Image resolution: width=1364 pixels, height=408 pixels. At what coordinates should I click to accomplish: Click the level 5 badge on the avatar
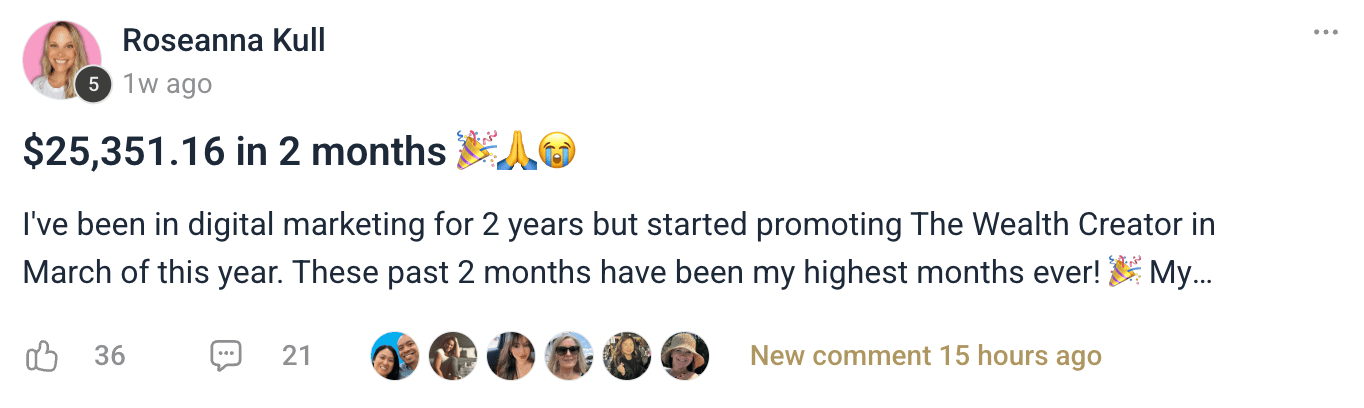tap(93, 85)
